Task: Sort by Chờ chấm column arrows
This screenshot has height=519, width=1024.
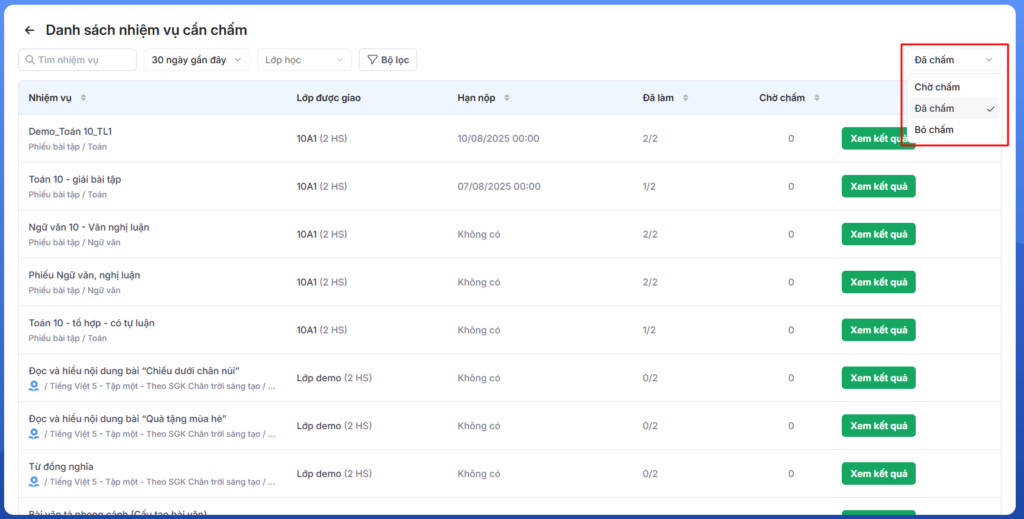Action: pos(816,98)
